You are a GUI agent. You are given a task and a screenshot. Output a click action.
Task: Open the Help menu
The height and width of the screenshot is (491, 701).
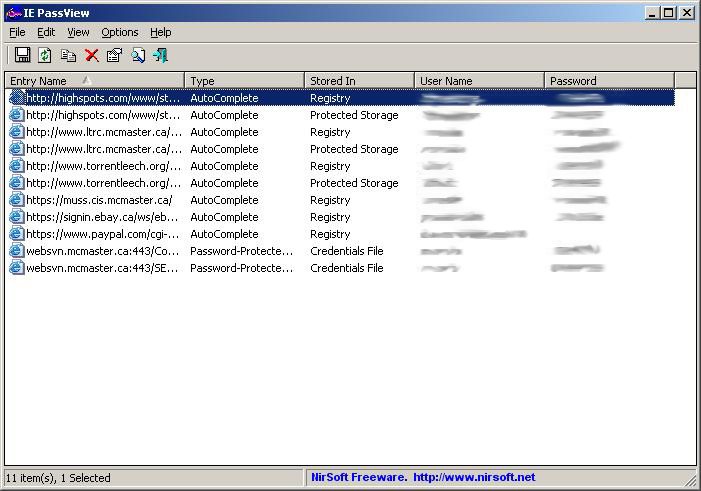coord(160,32)
